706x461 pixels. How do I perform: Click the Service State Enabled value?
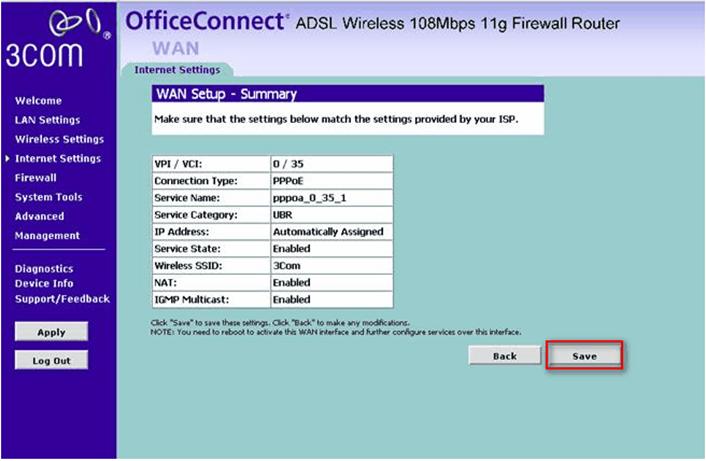(291, 249)
